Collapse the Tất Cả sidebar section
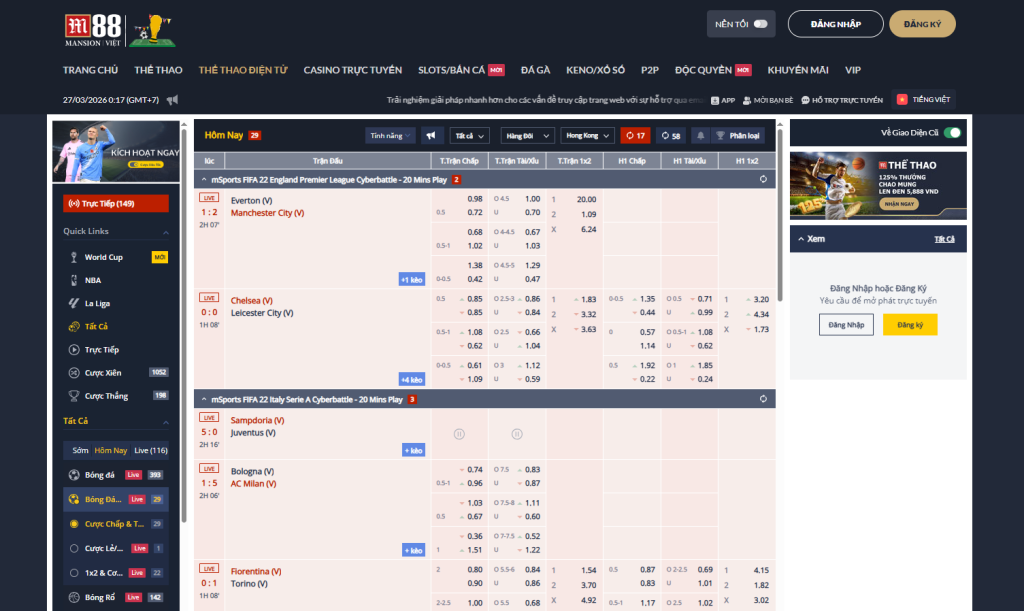Image resolution: width=1024 pixels, height=611 pixels. 166,422
